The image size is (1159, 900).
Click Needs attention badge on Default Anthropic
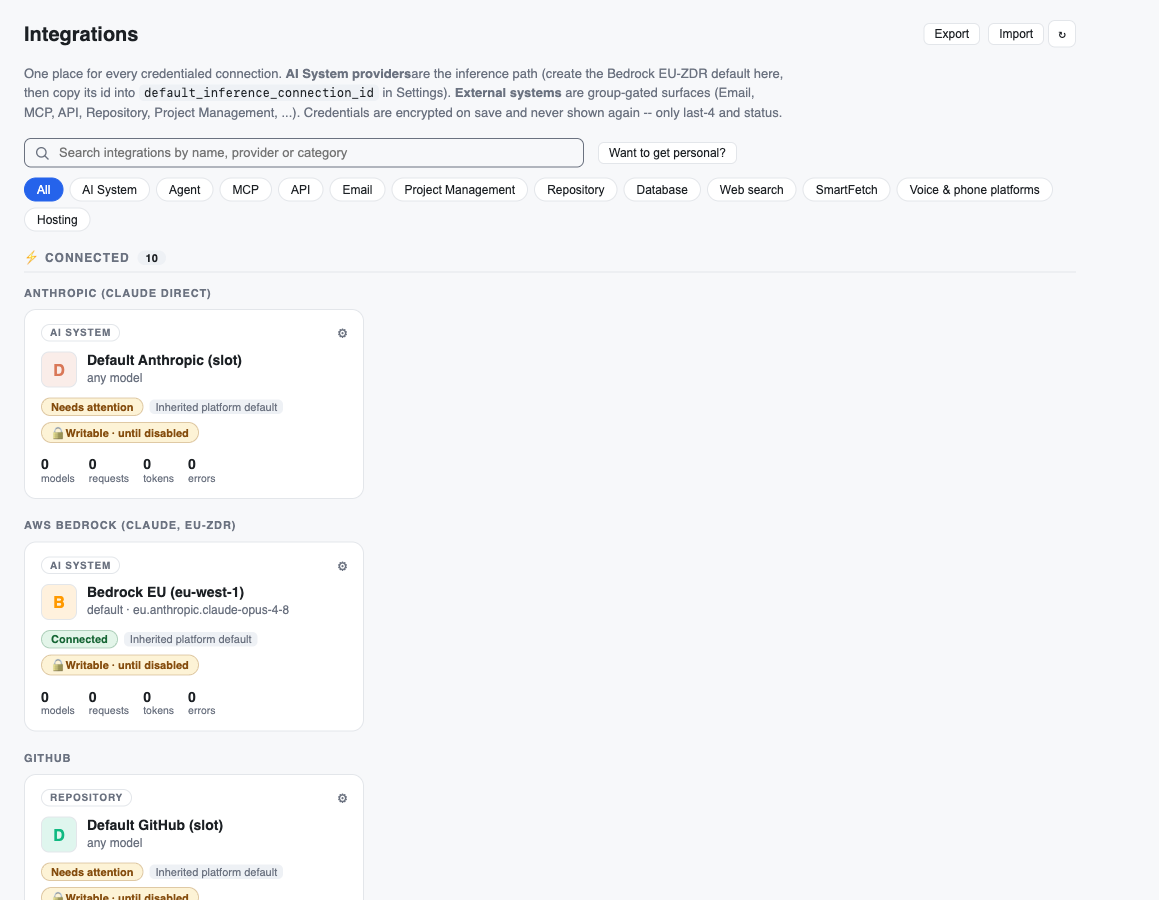pyautogui.click(x=92, y=407)
